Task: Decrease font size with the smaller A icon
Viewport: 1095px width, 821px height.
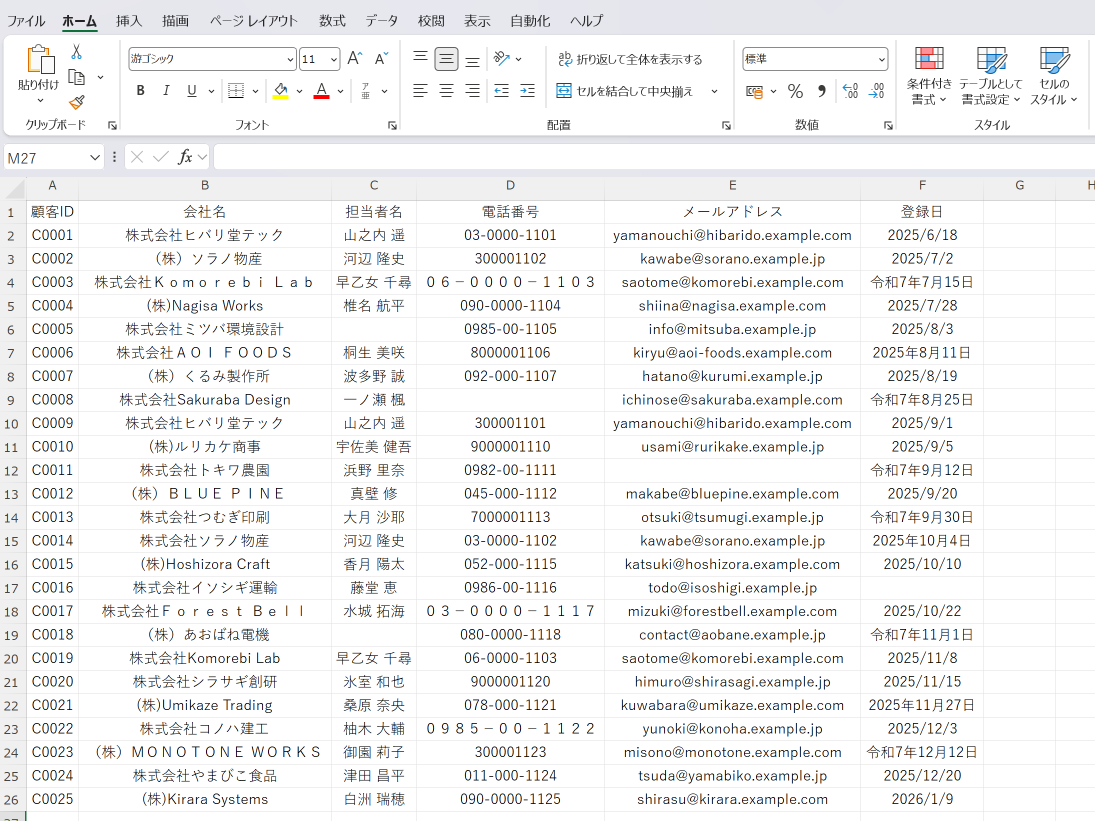Action: coord(381,59)
